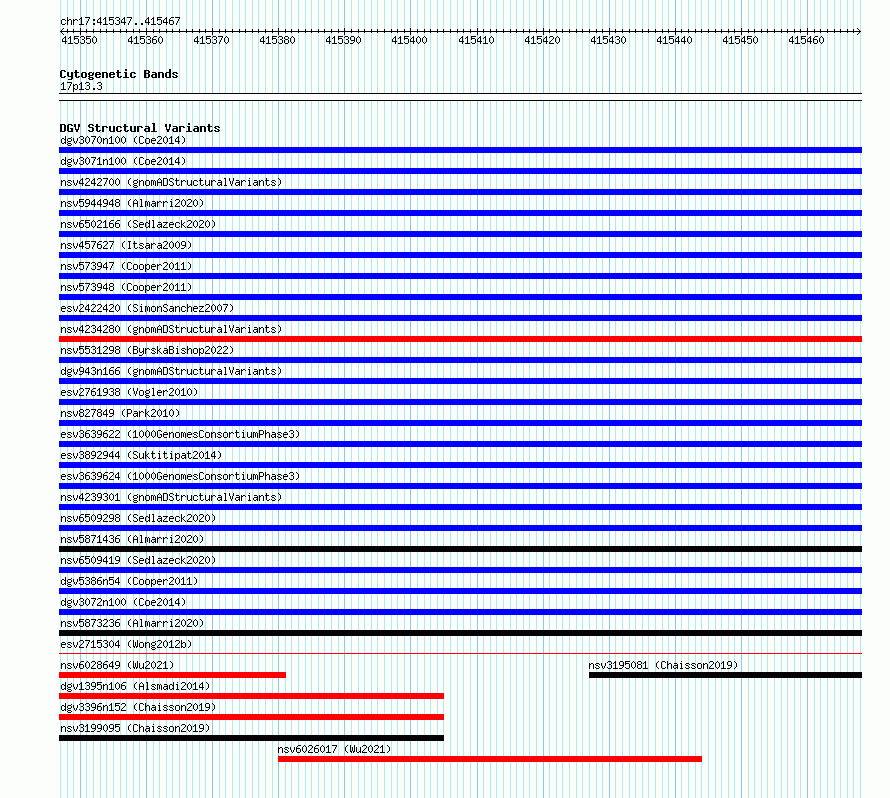Viewport: 890px width, 798px height.
Task: Select the blue bar under dgv5386n54
Action: [x=460, y=591]
